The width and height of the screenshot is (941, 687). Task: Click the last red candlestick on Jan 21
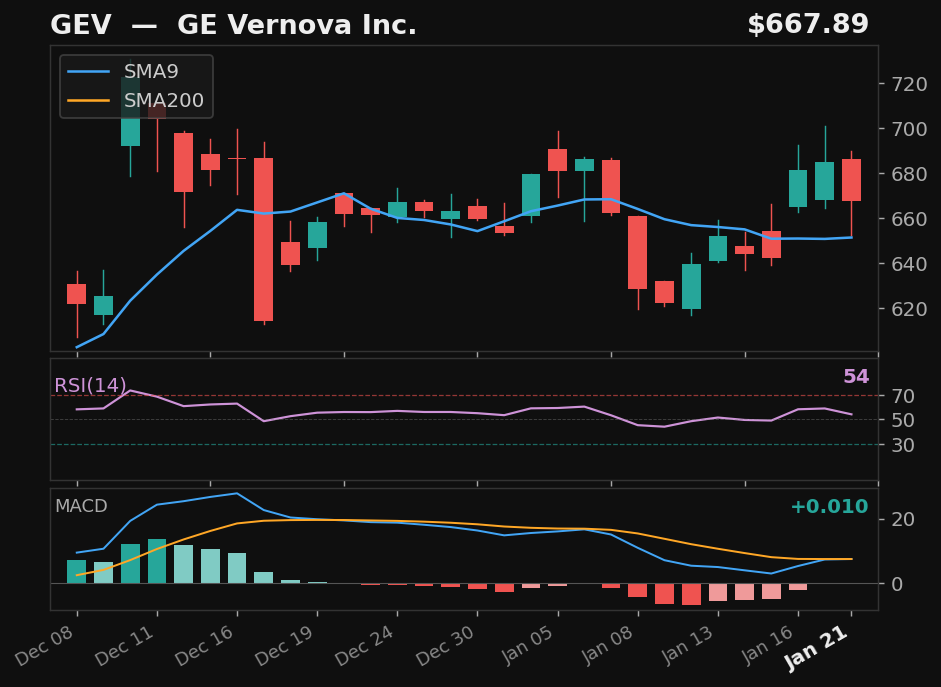coord(851,180)
